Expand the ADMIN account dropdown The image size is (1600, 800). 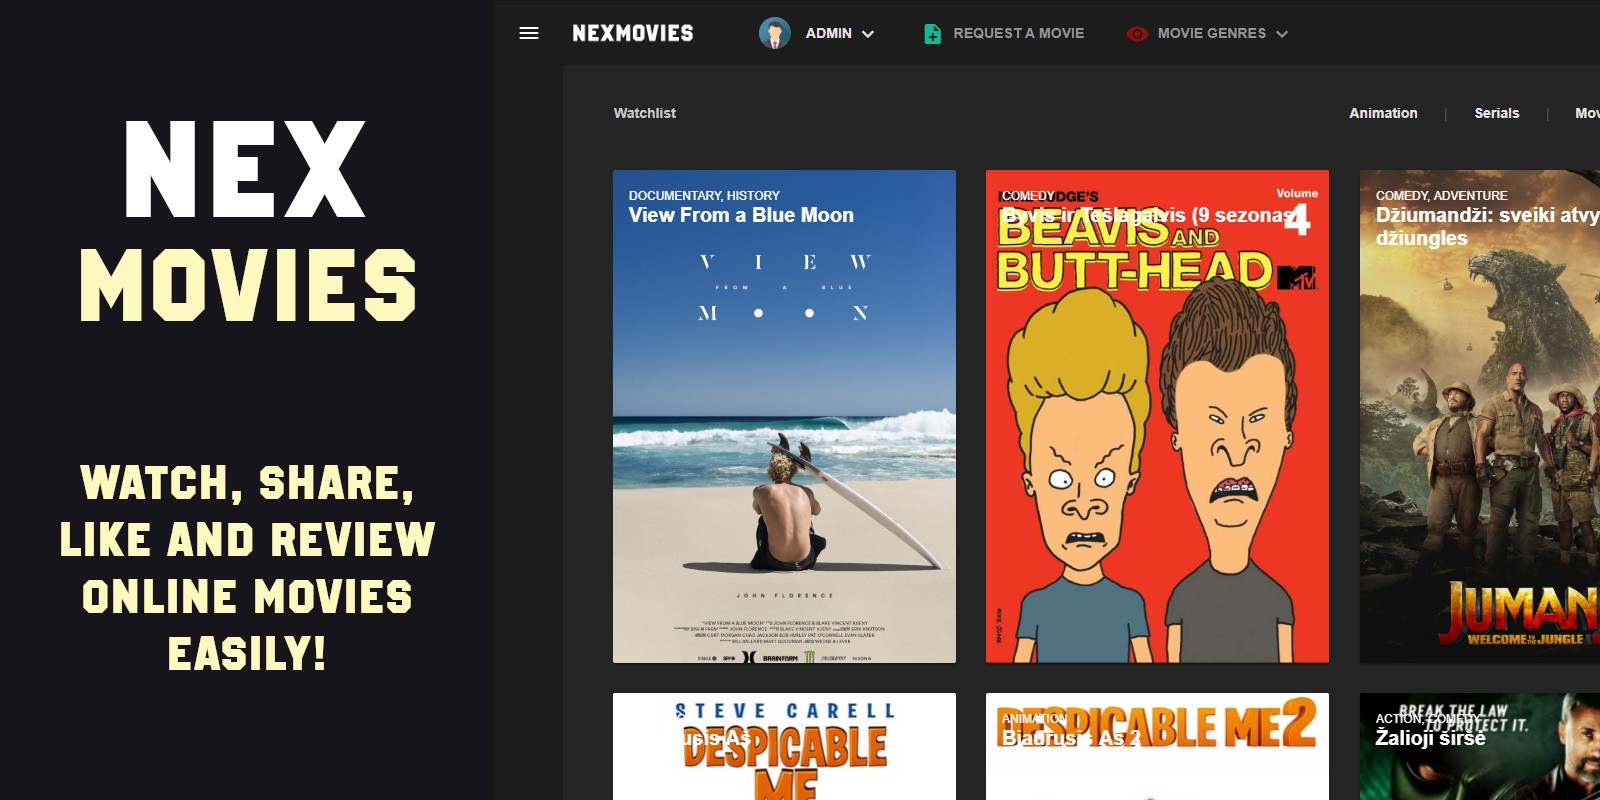click(x=840, y=33)
